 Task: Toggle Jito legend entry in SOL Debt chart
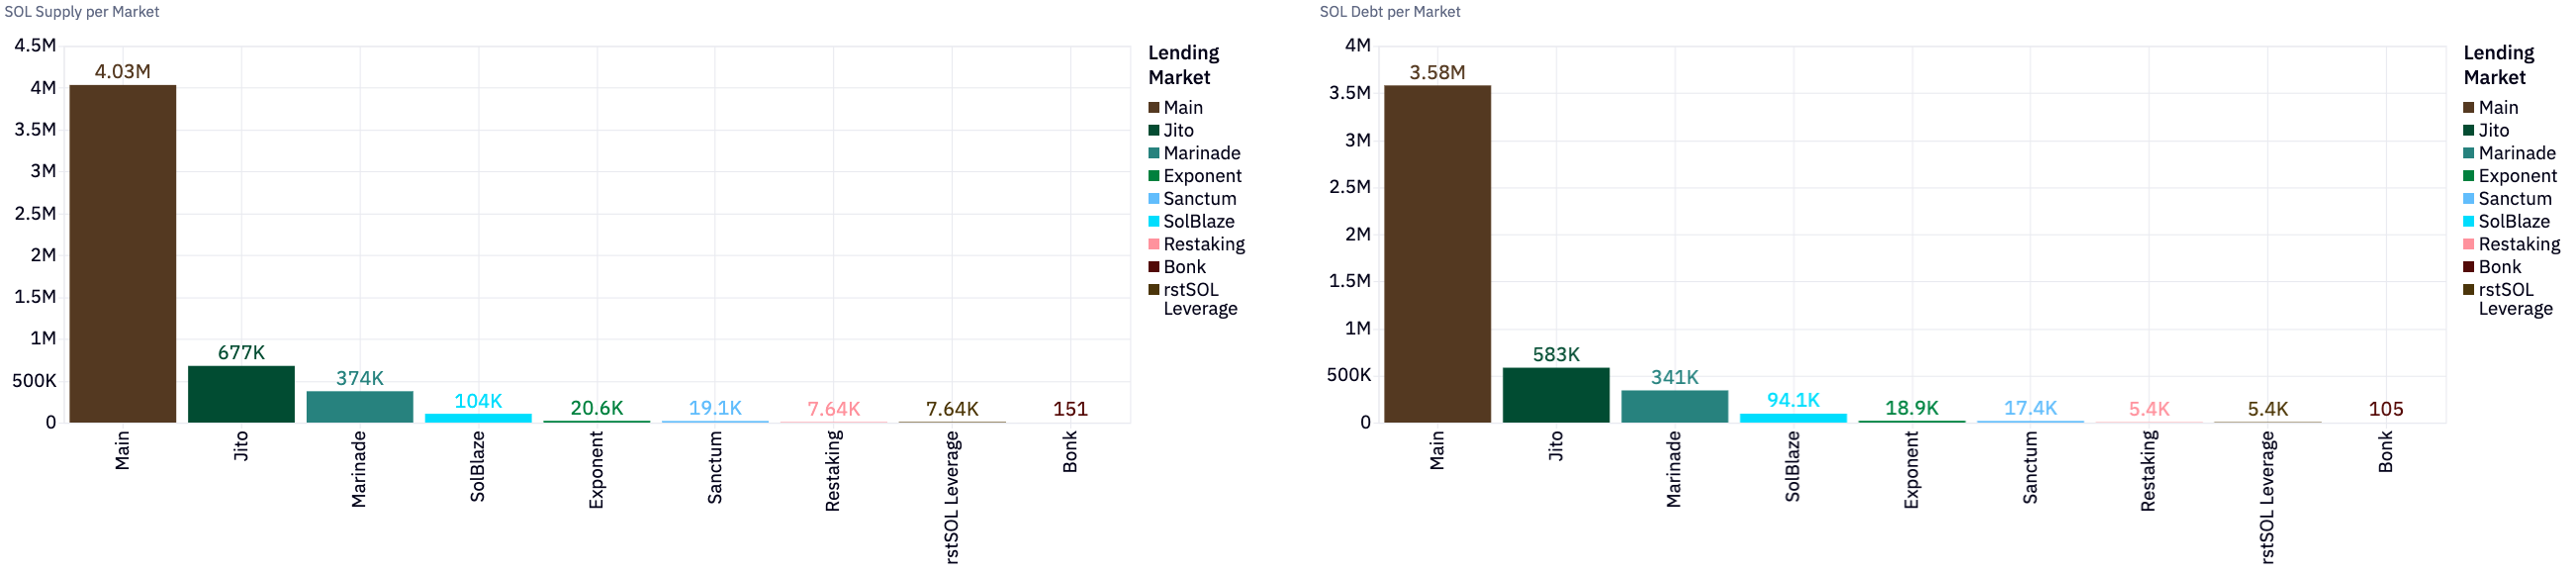[2493, 130]
